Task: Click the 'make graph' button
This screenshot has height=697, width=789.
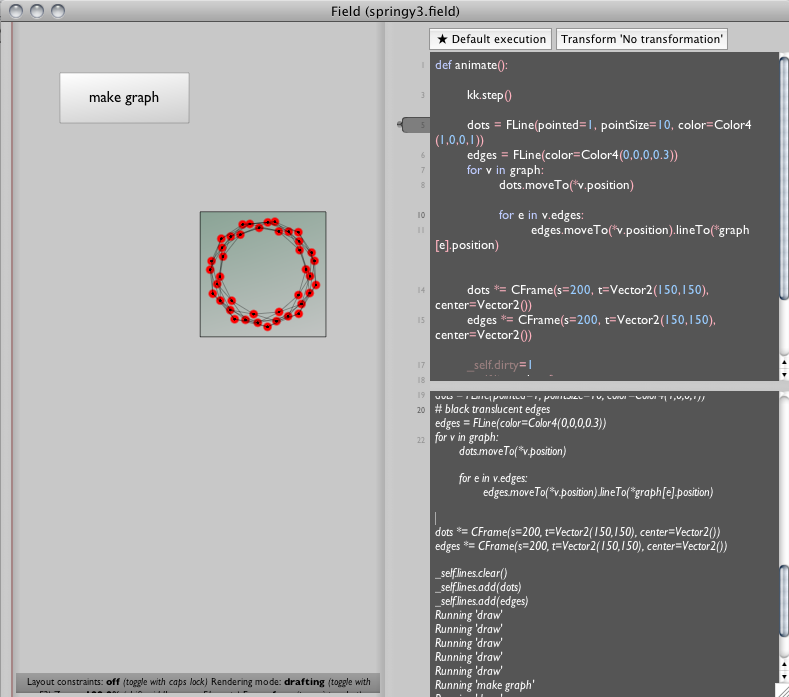Action: click(124, 97)
